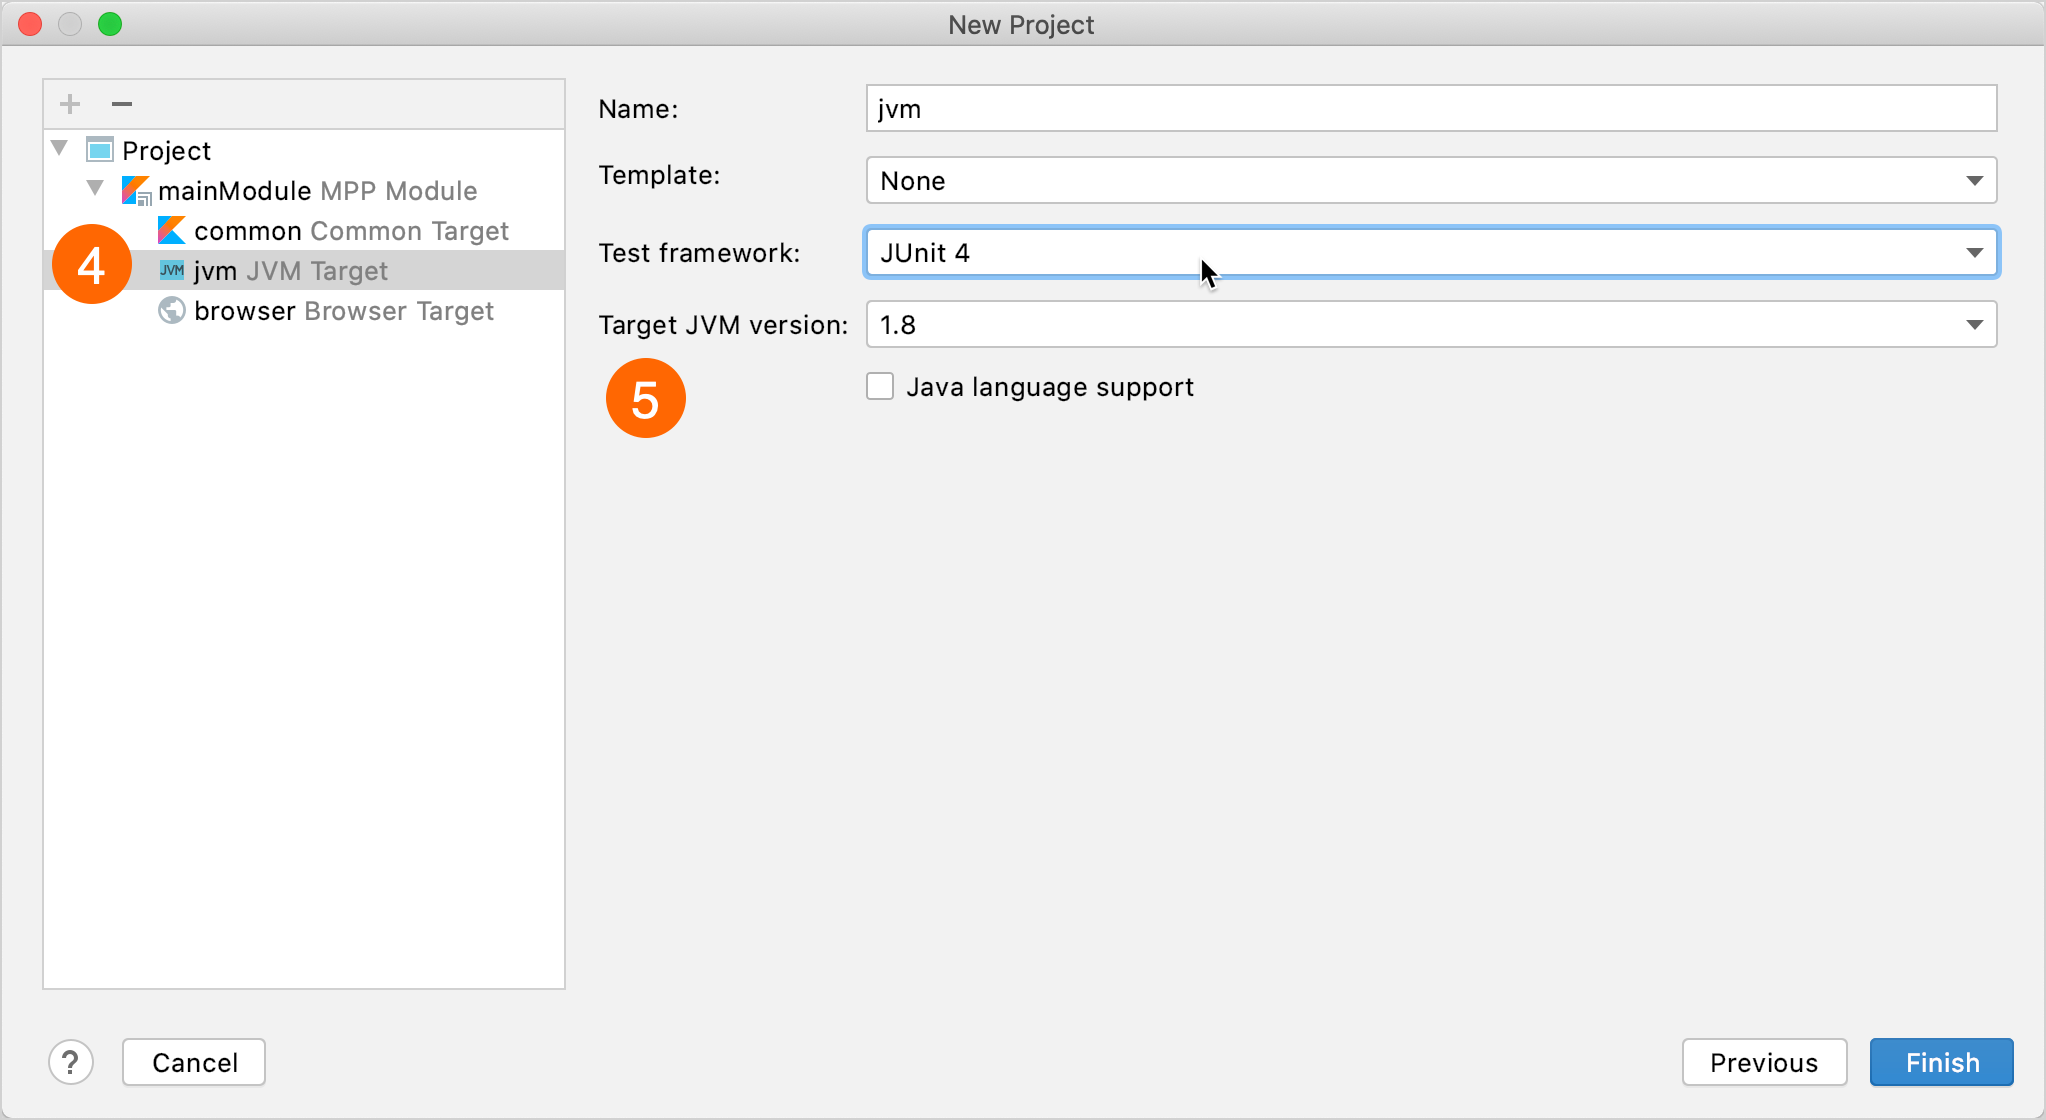Collapse the Project tree node
Image resolution: width=2046 pixels, height=1120 pixels.
pos(60,149)
